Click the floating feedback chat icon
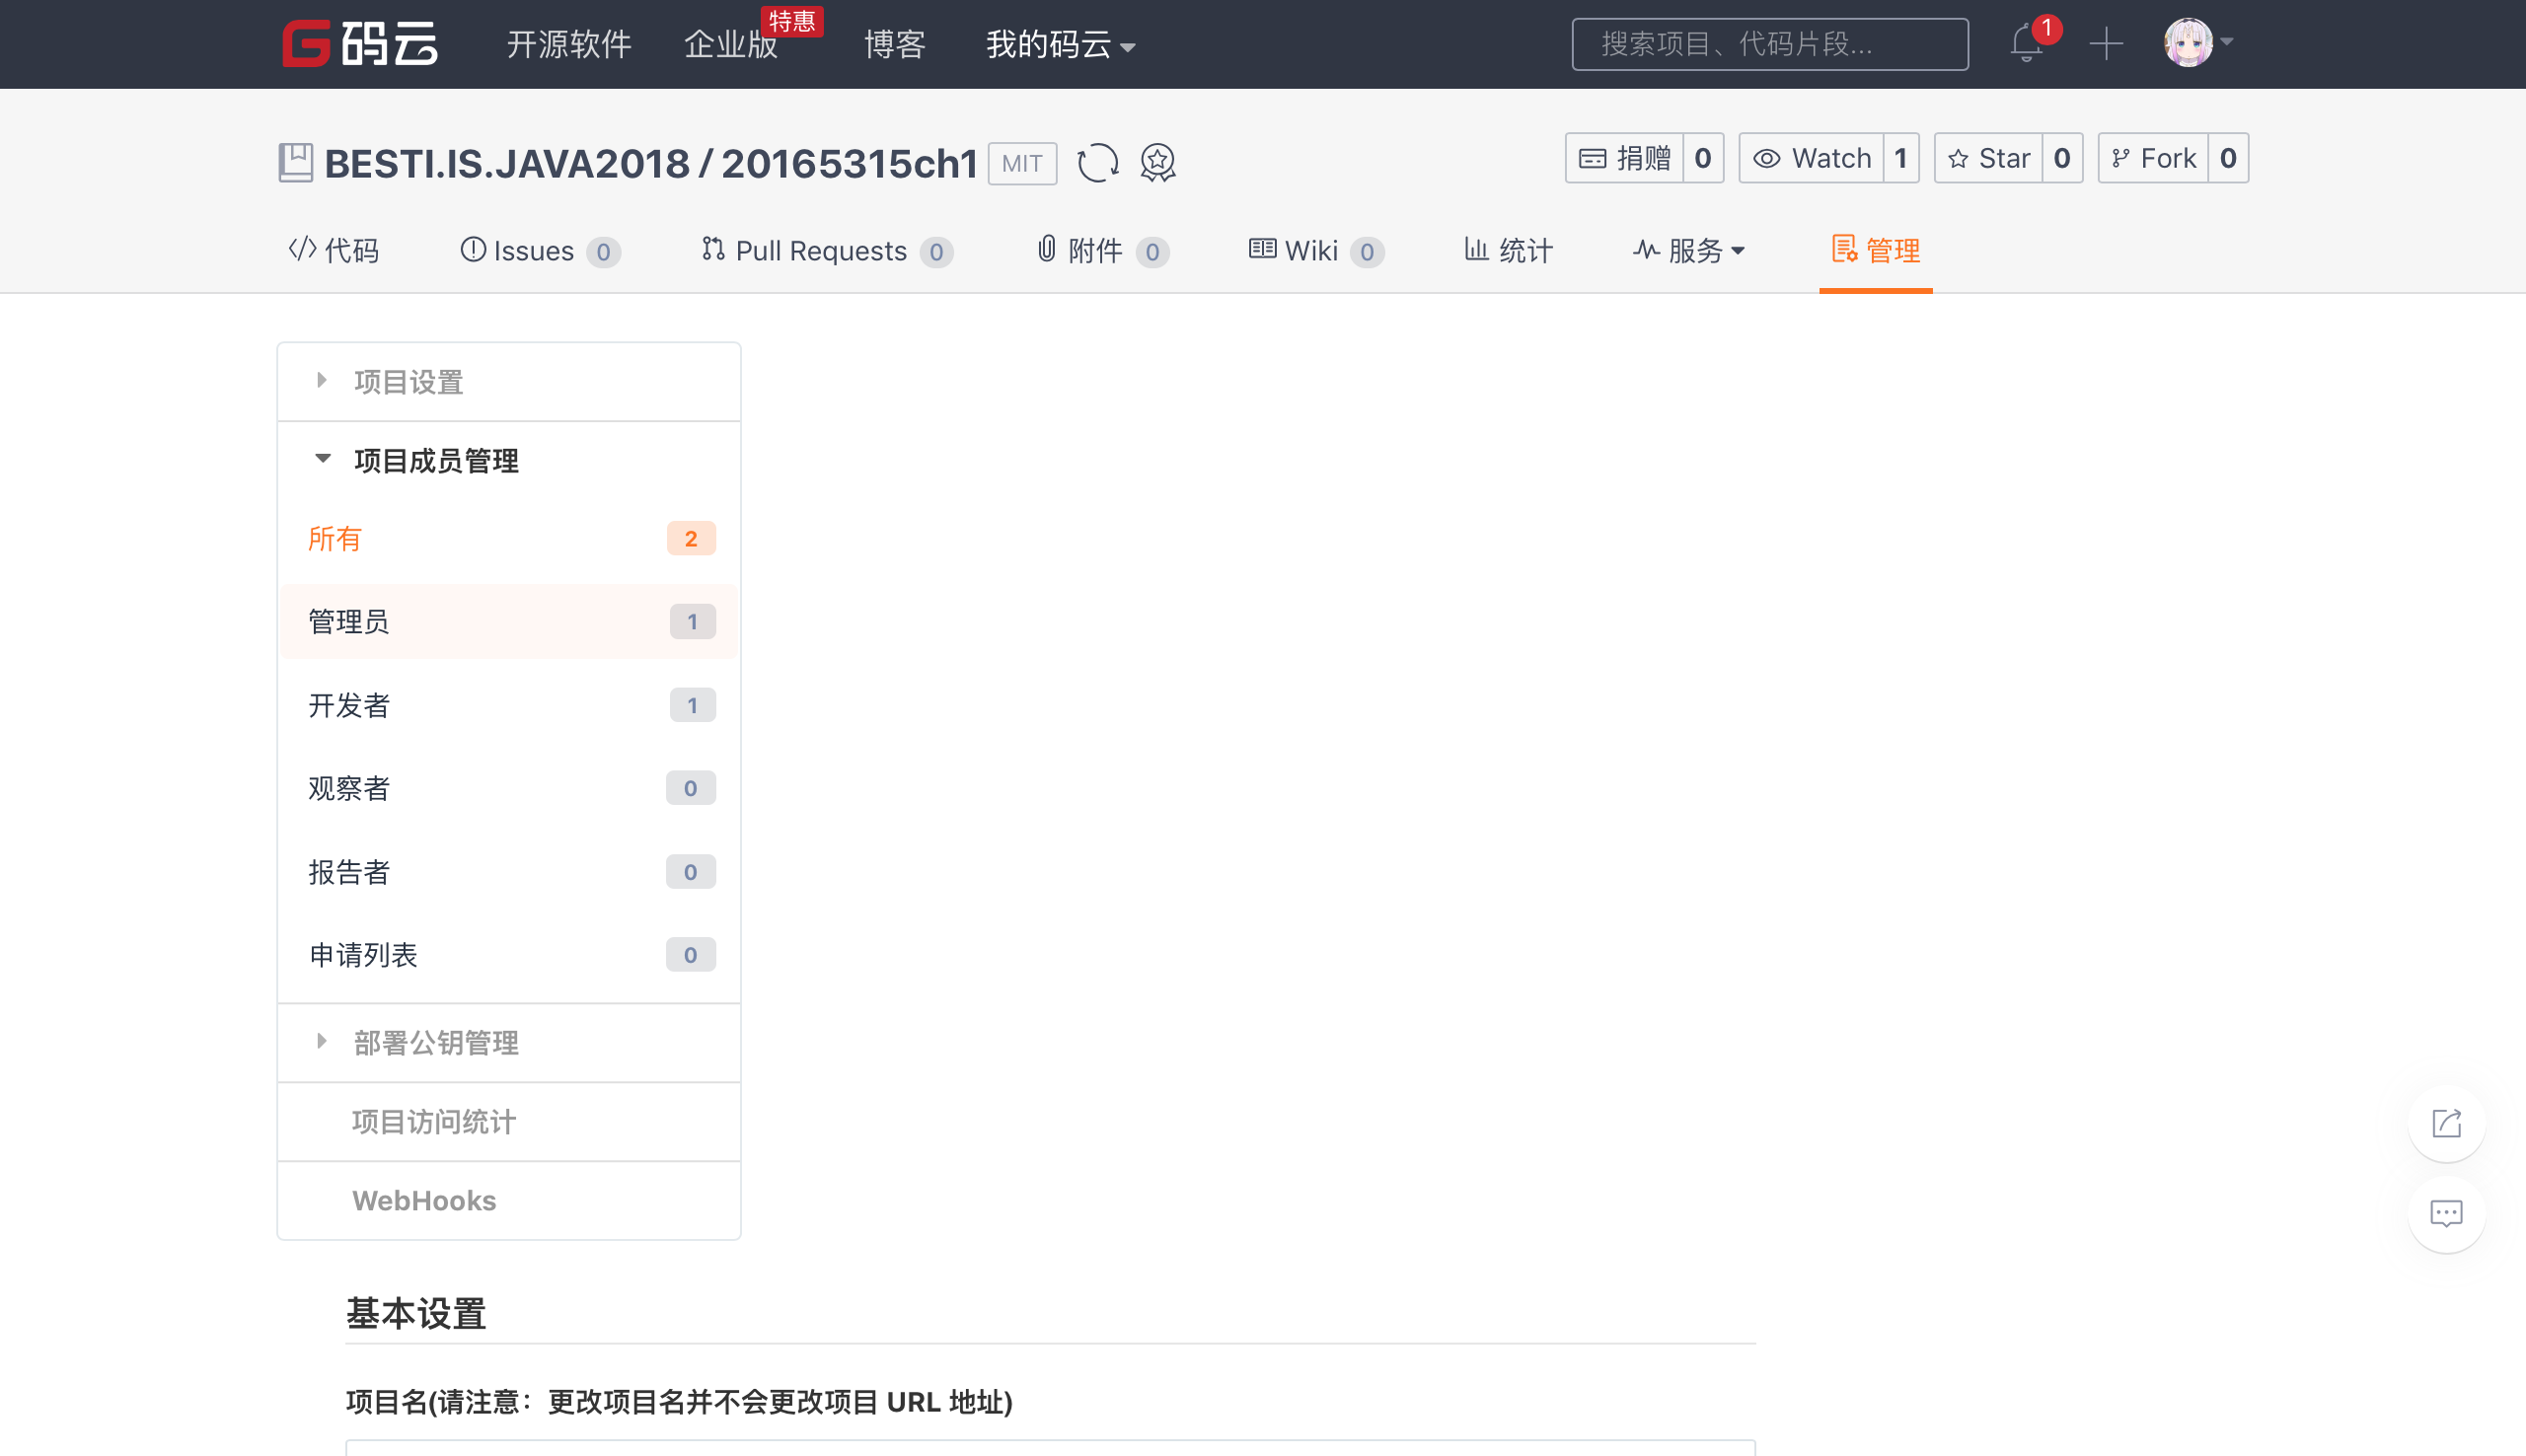 point(2446,1214)
